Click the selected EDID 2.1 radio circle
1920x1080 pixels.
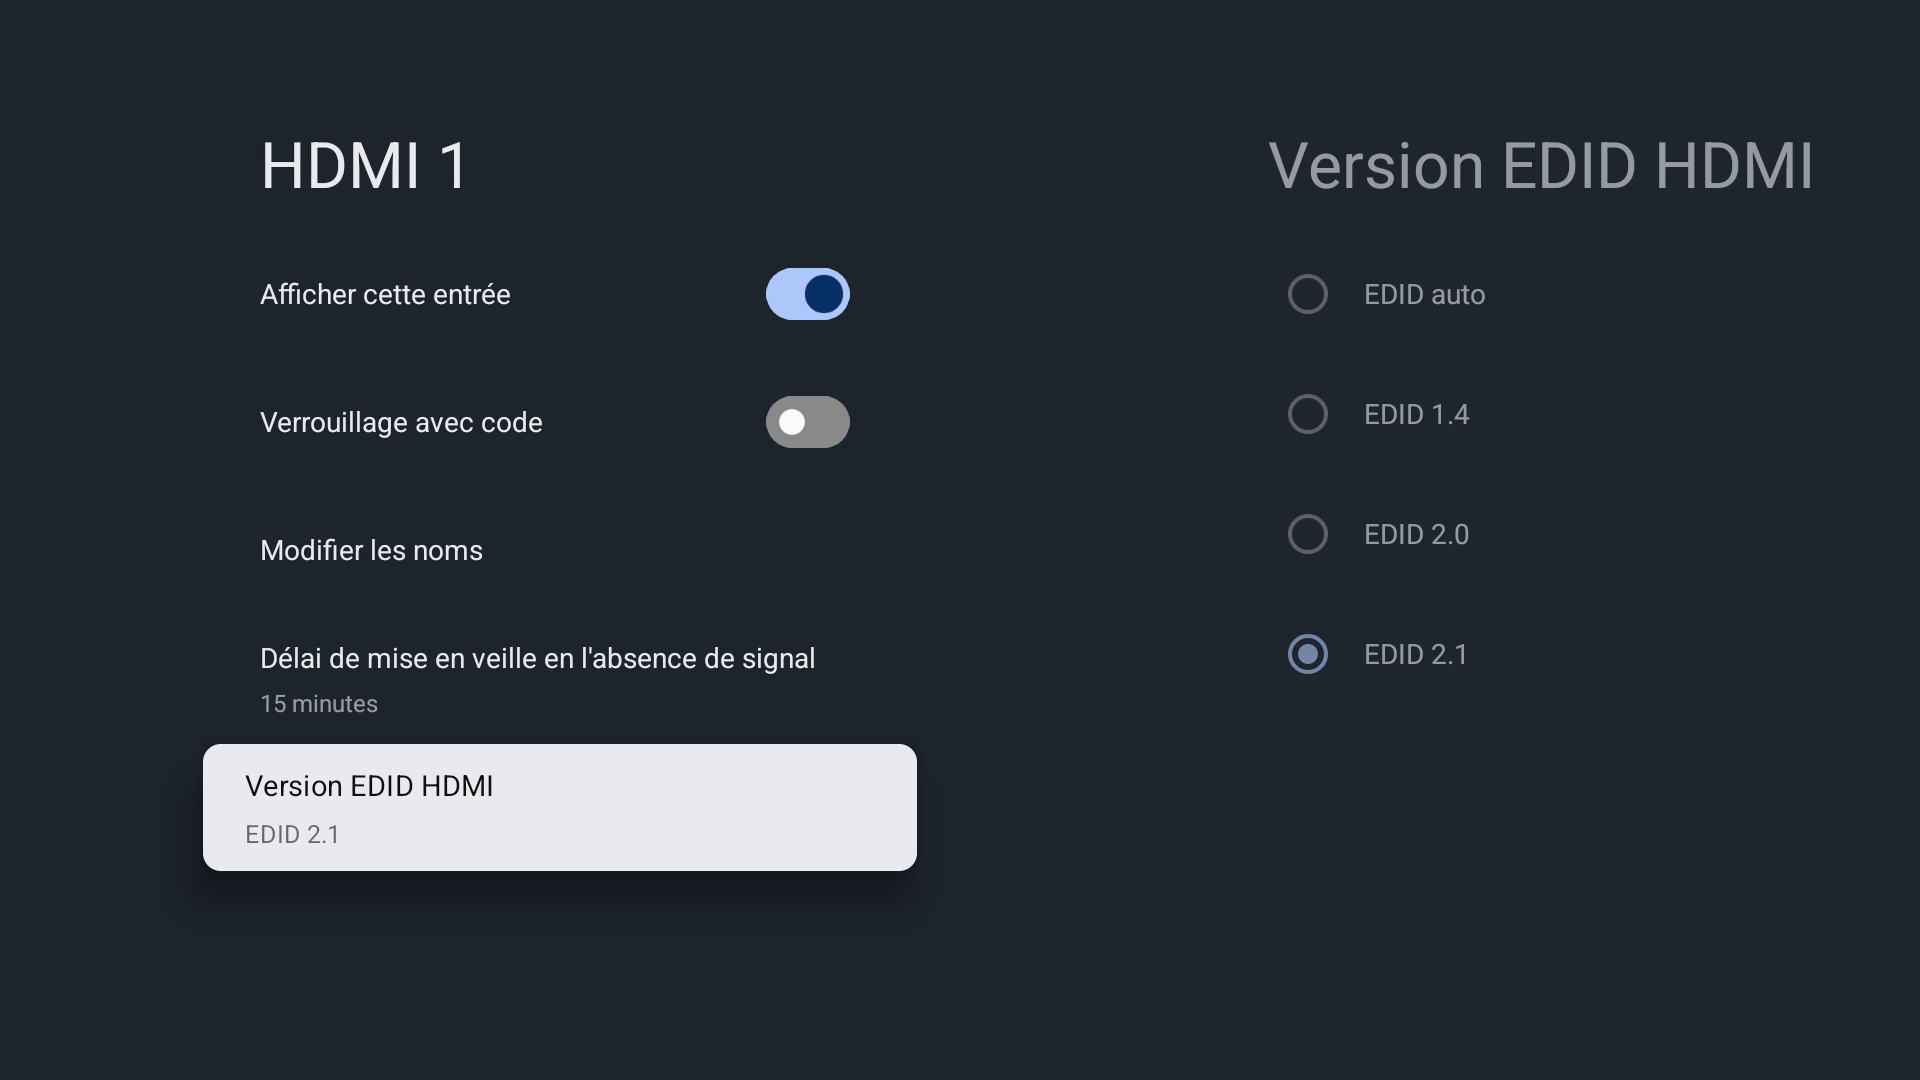pyautogui.click(x=1307, y=654)
